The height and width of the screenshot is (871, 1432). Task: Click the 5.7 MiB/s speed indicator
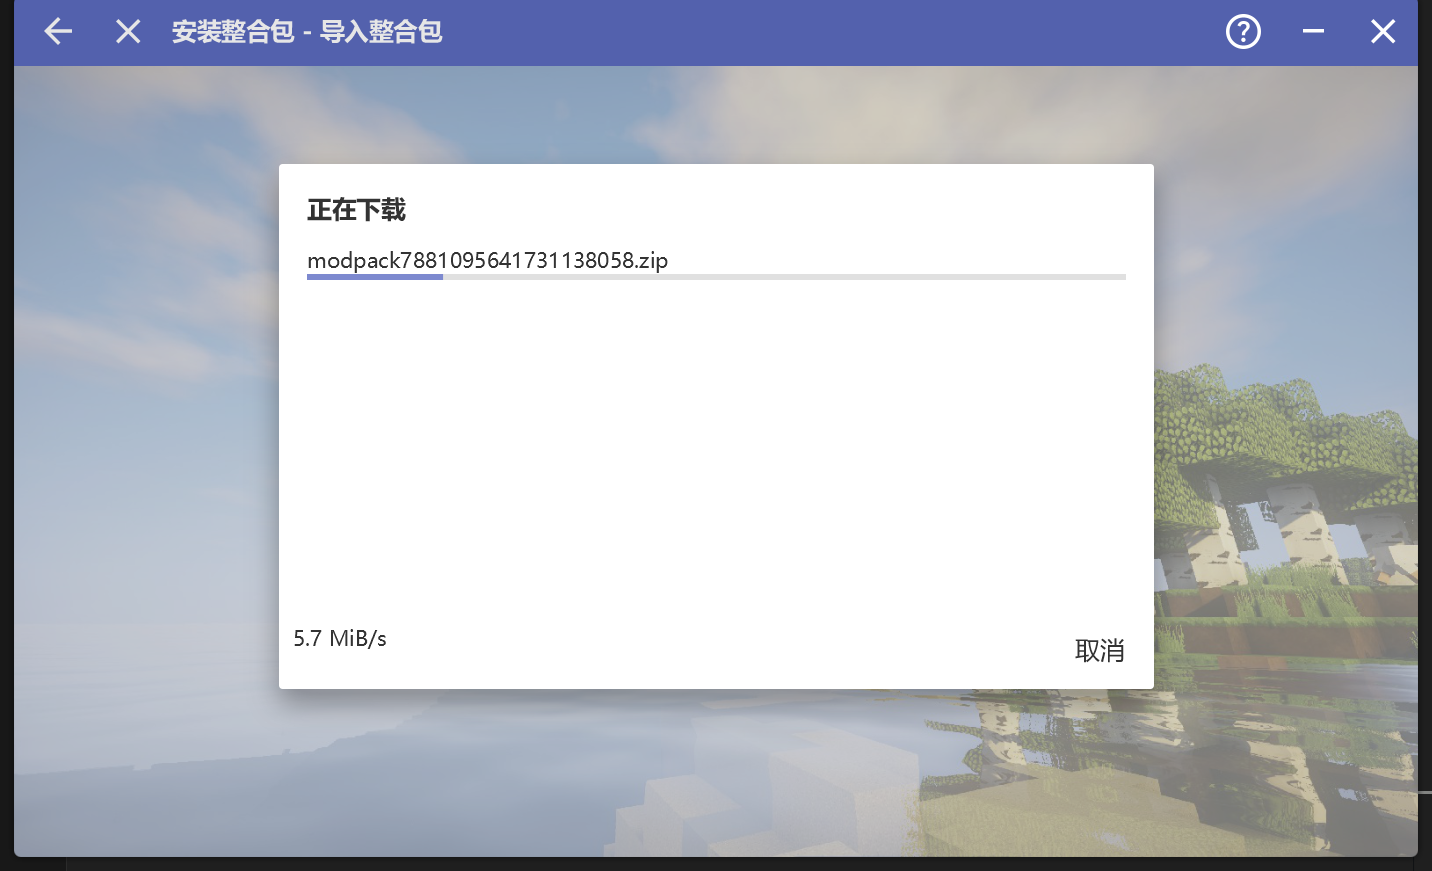[x=340, y=638]
